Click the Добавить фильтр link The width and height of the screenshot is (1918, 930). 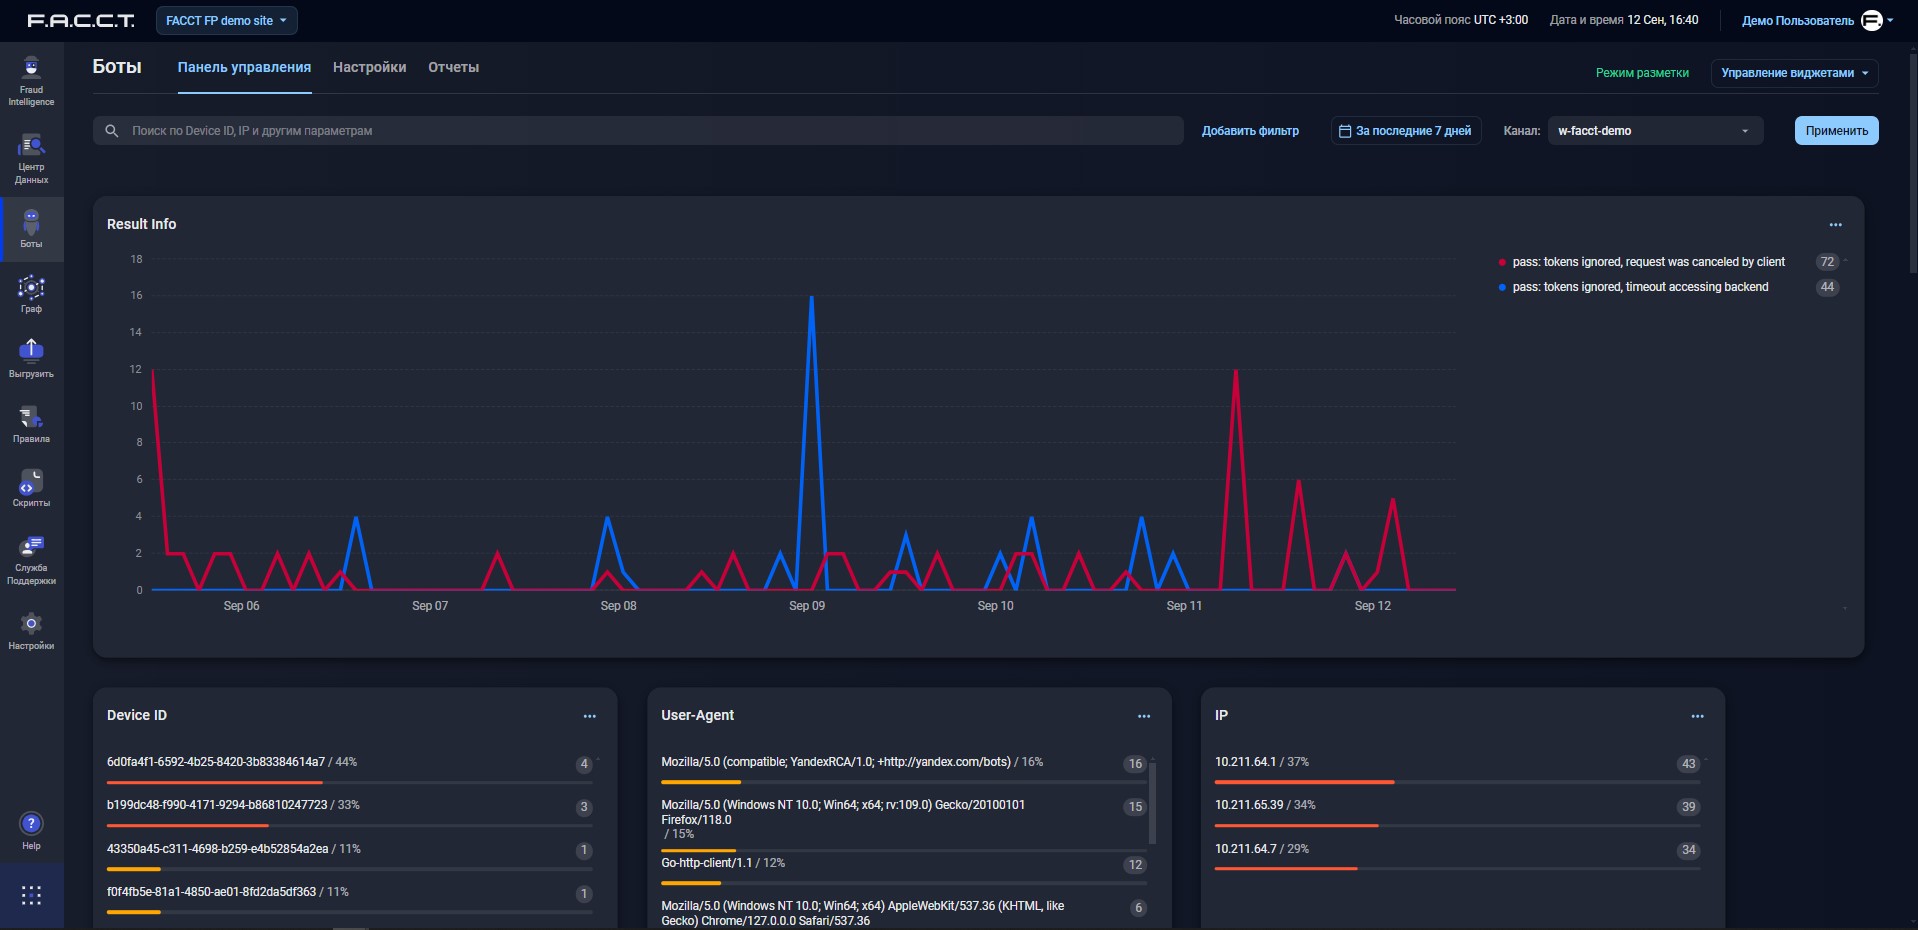(1249, 131)
